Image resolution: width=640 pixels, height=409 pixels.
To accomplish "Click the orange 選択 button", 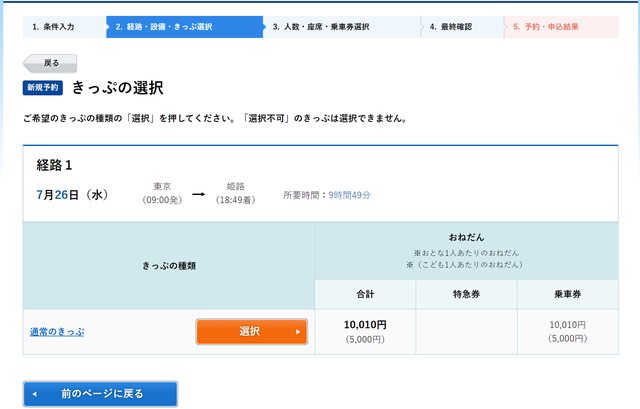I will (251, 332).
